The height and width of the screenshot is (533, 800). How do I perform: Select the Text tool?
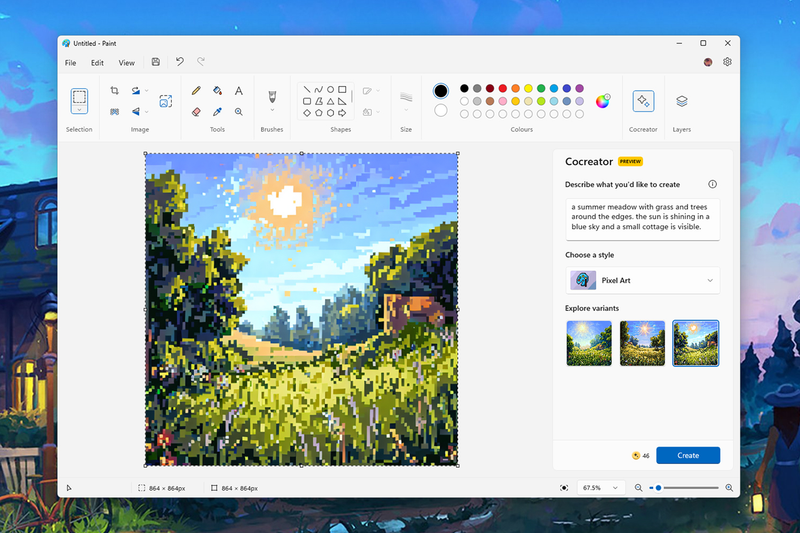click(238, 91)
